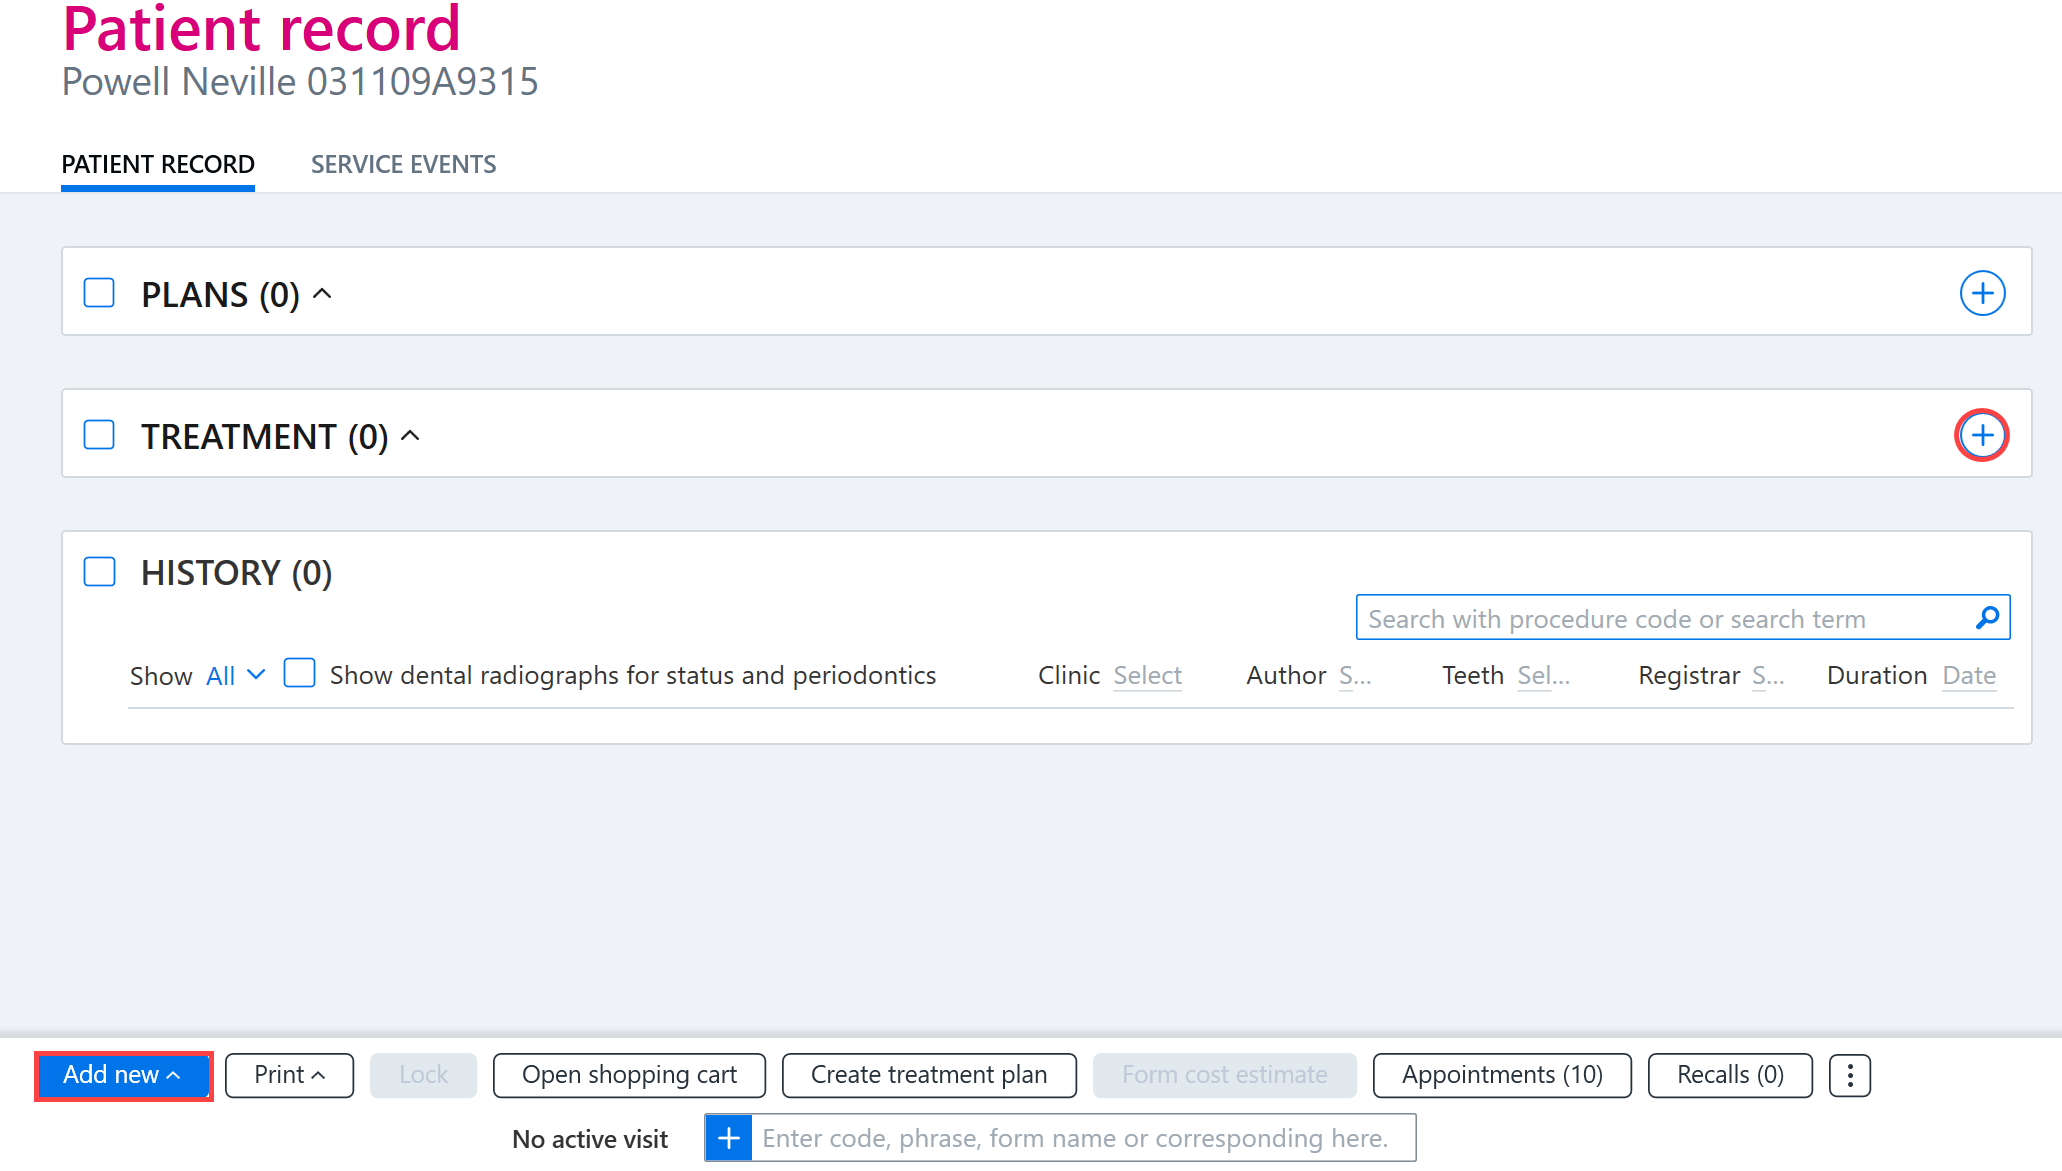Viewport: 2062px width, 1171px height.
Task: Select the Patient Record tab
Action: pos(158,164)
